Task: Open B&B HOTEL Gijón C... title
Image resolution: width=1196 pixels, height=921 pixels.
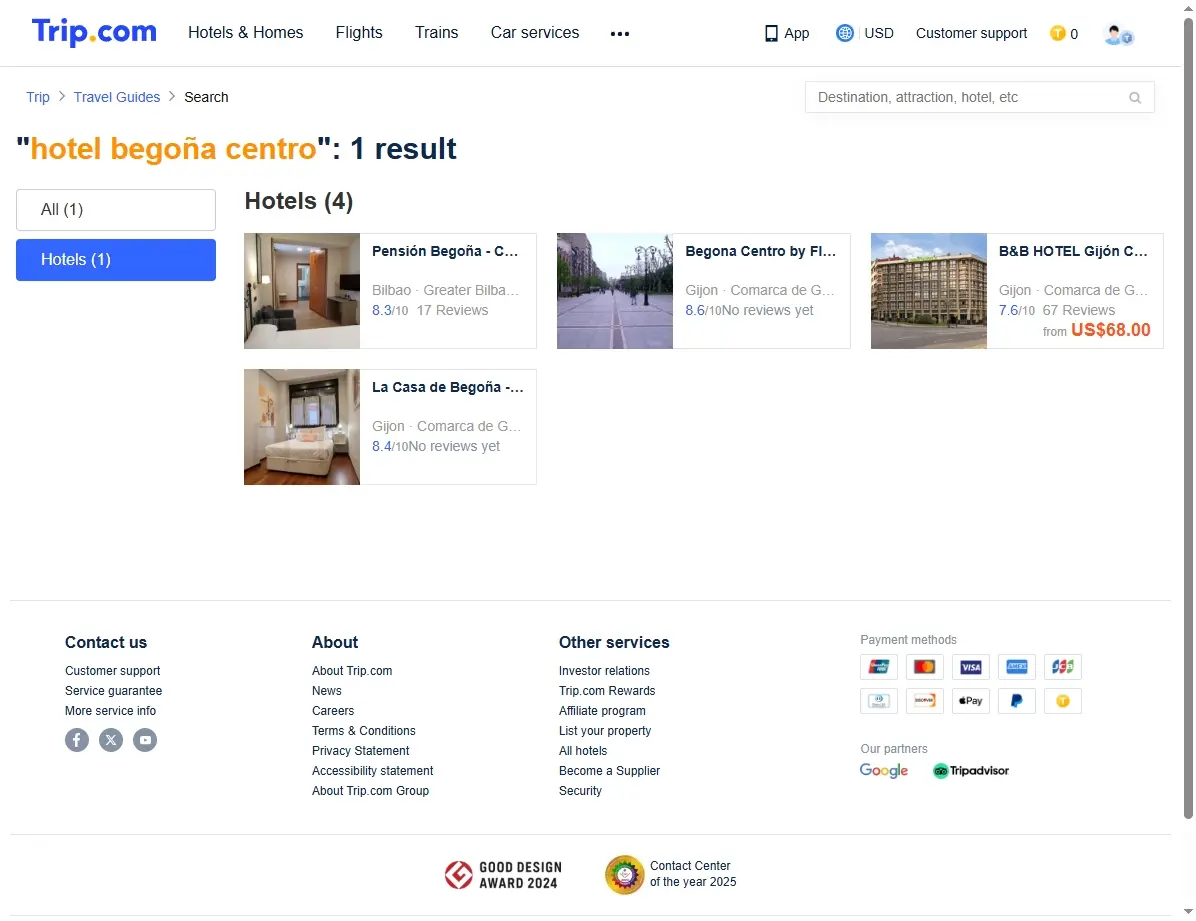Action: [1073, 251]
